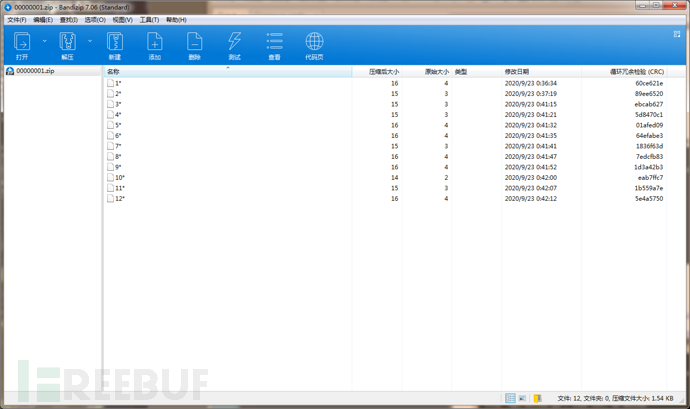Click the file icon of row 12*
This screenshot has width=690, height=409.
[x=110, y=199]
